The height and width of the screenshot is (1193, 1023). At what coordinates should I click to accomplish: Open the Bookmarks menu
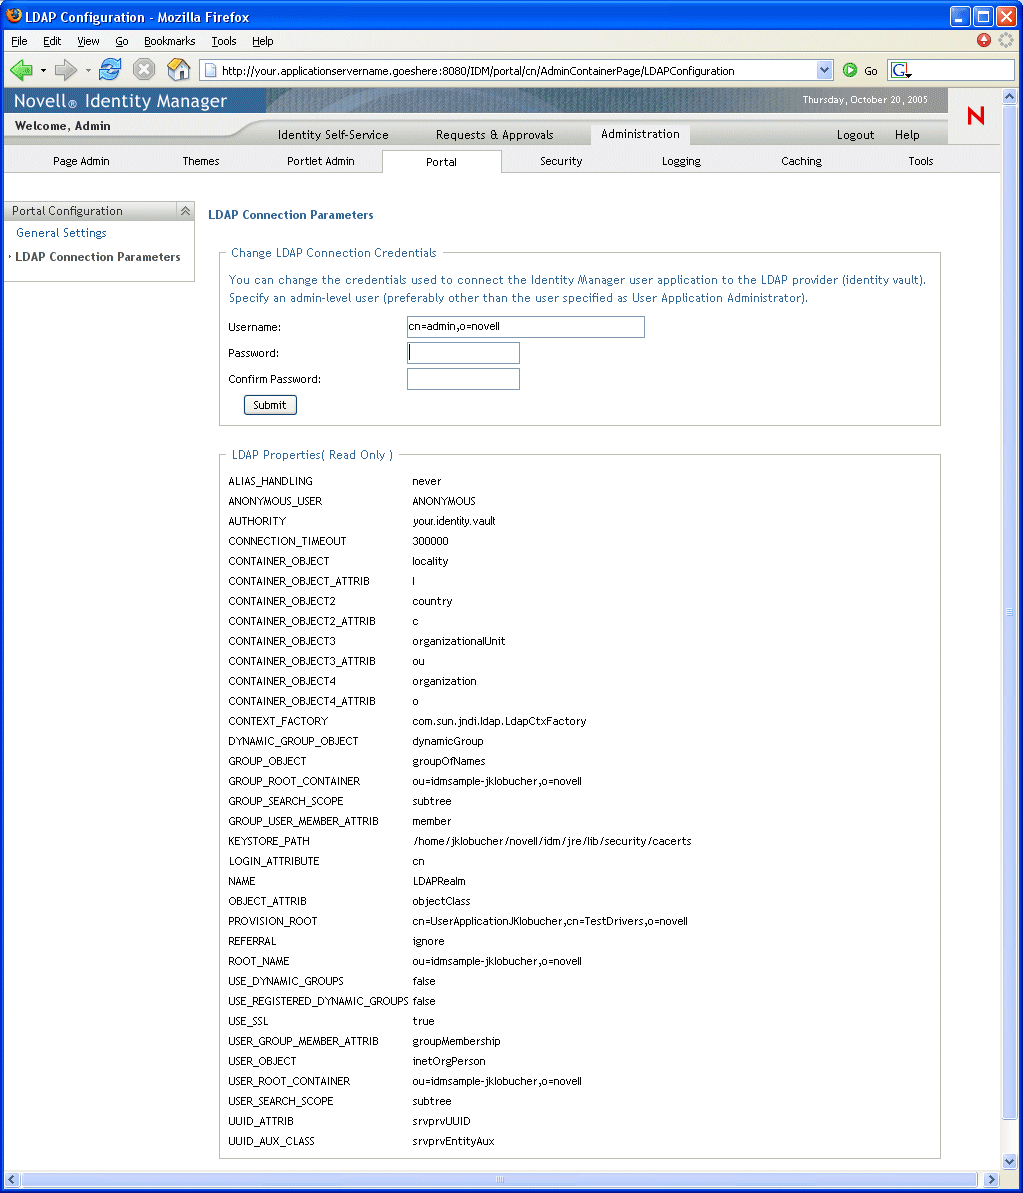point(170,41)
